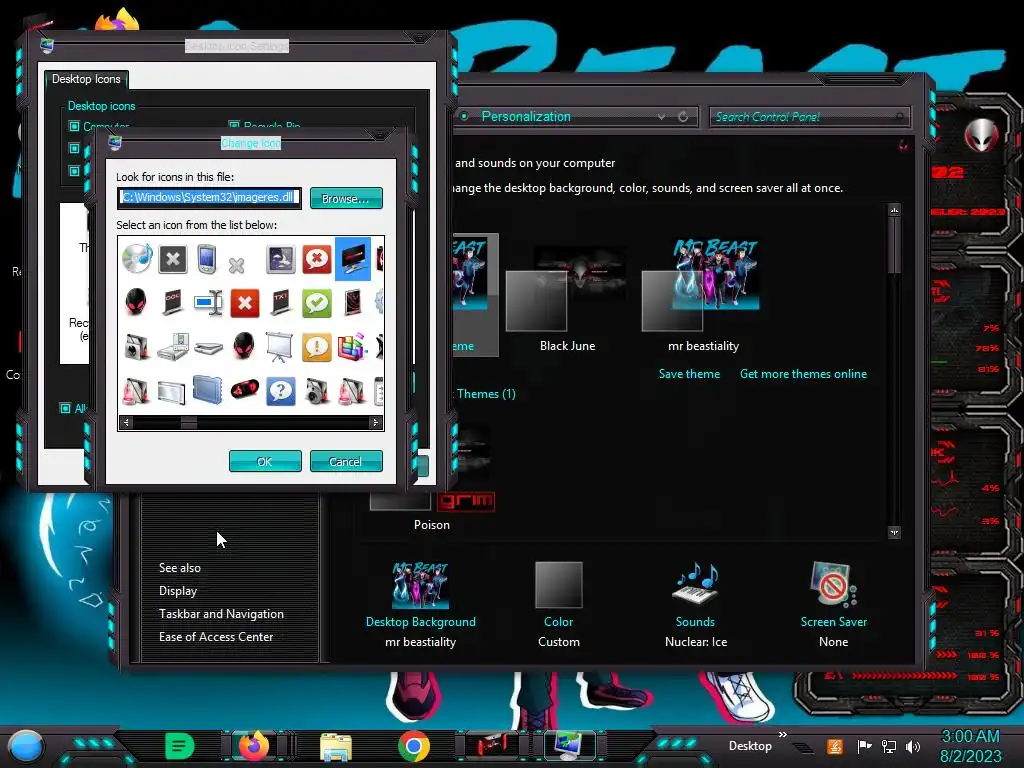Screen dimensions: 1024x768
Task: Click the taskbar clock 3:00 AM
Action: pyautogui.click(x=970, y=737)
